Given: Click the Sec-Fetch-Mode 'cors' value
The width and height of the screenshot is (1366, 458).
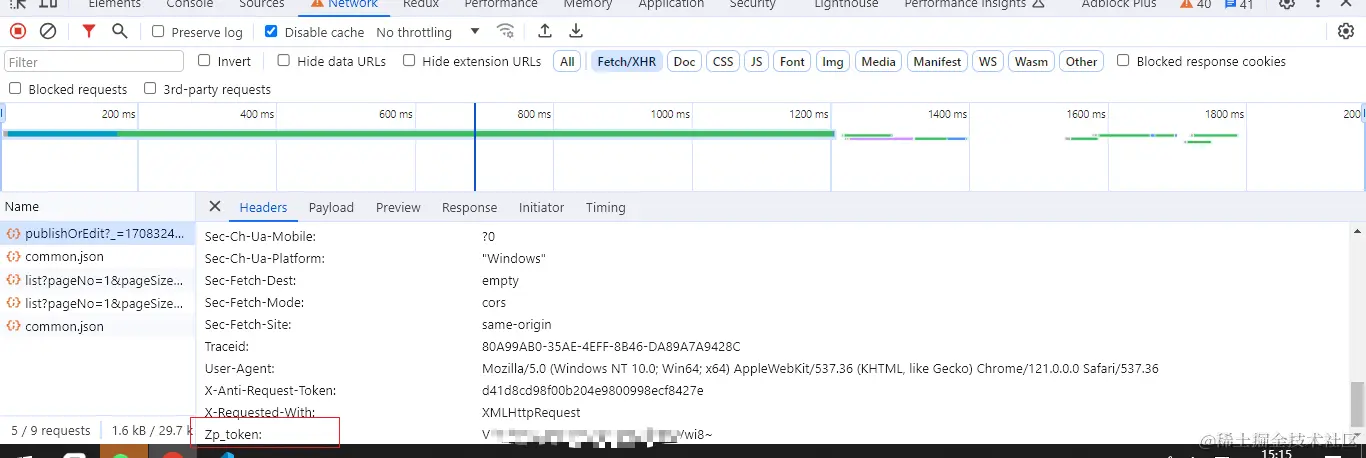Looking at the screenshot, I should 494,302.
